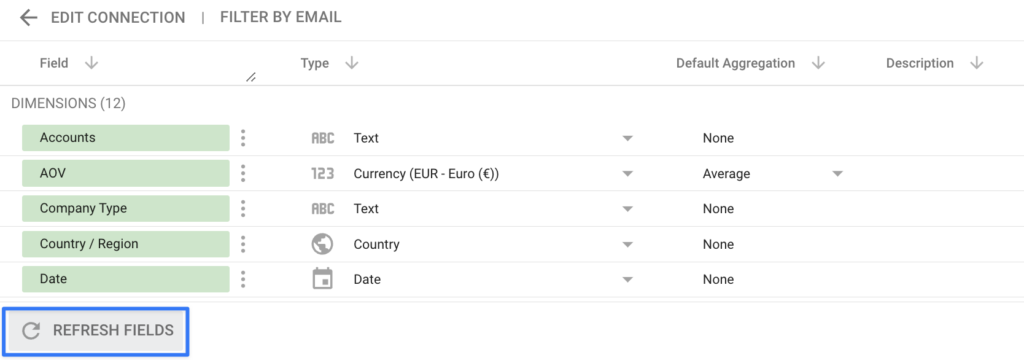
Task: Open the three-dot menu for AOV
Action: [243, 173]
